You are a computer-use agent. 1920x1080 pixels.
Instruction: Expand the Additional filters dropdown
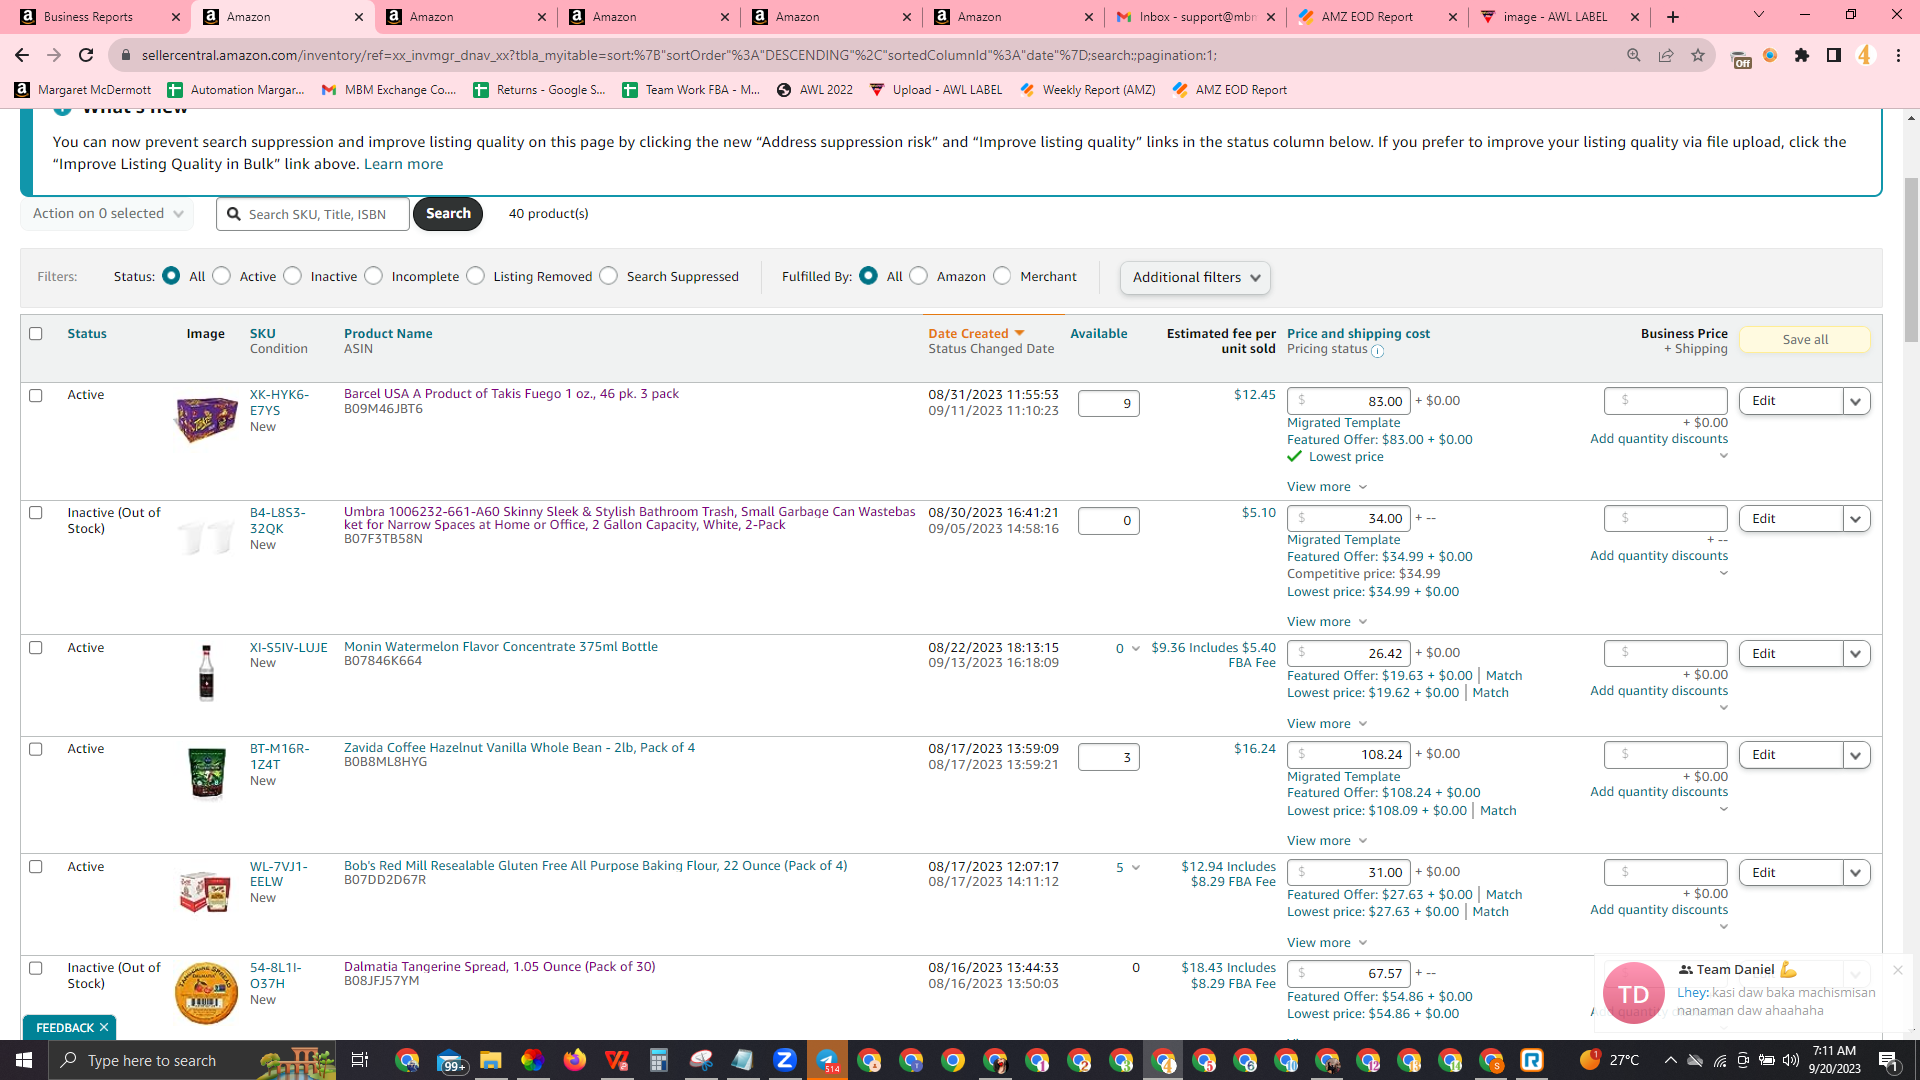click(x=1195, y=278)
